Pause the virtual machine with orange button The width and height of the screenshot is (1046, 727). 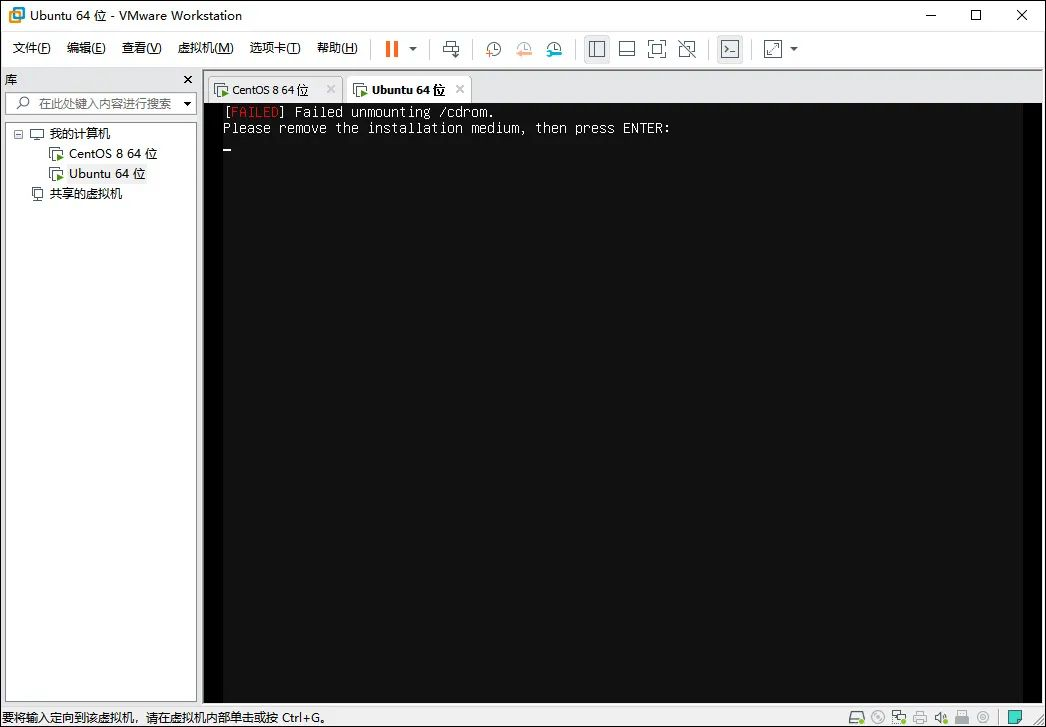[392, 49]
